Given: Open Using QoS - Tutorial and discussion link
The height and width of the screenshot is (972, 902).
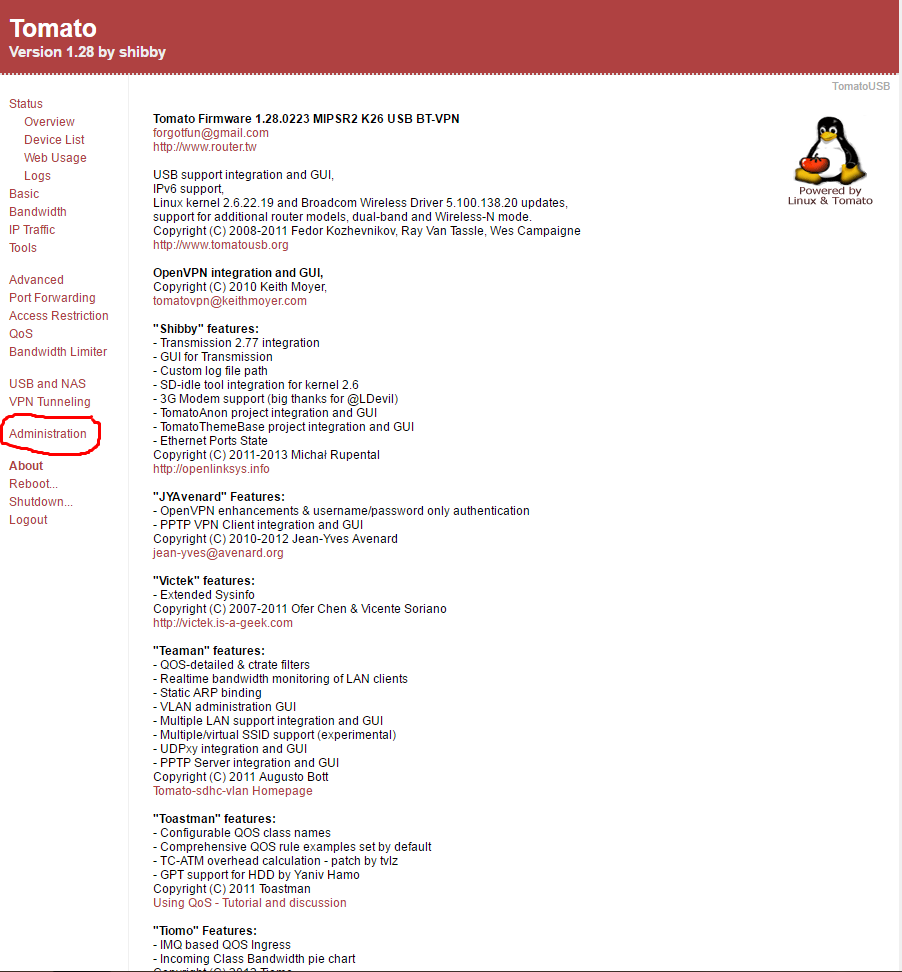Looking at the screenshot, I should (x=250, y=903).
